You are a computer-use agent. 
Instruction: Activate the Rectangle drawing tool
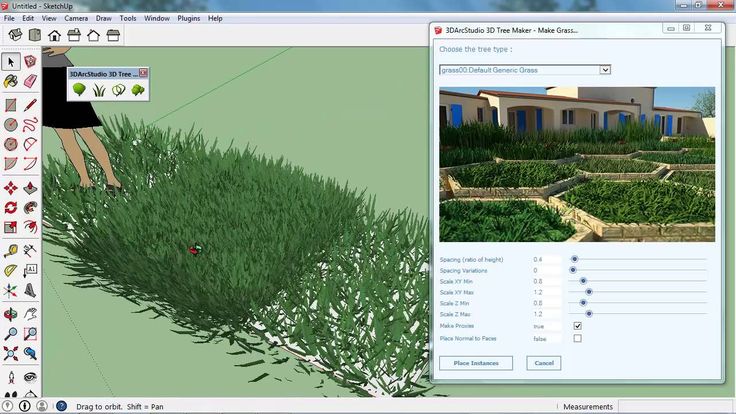[x=11, y=105]
